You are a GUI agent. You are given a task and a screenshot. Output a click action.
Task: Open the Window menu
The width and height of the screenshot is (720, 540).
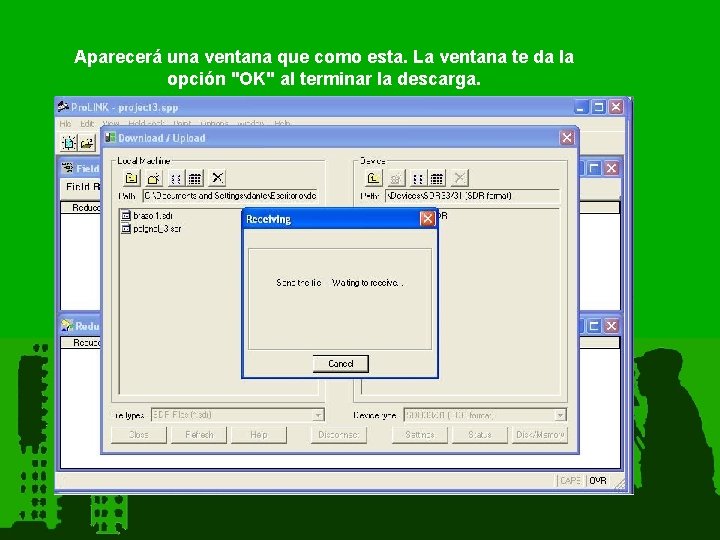click(251, 124)
